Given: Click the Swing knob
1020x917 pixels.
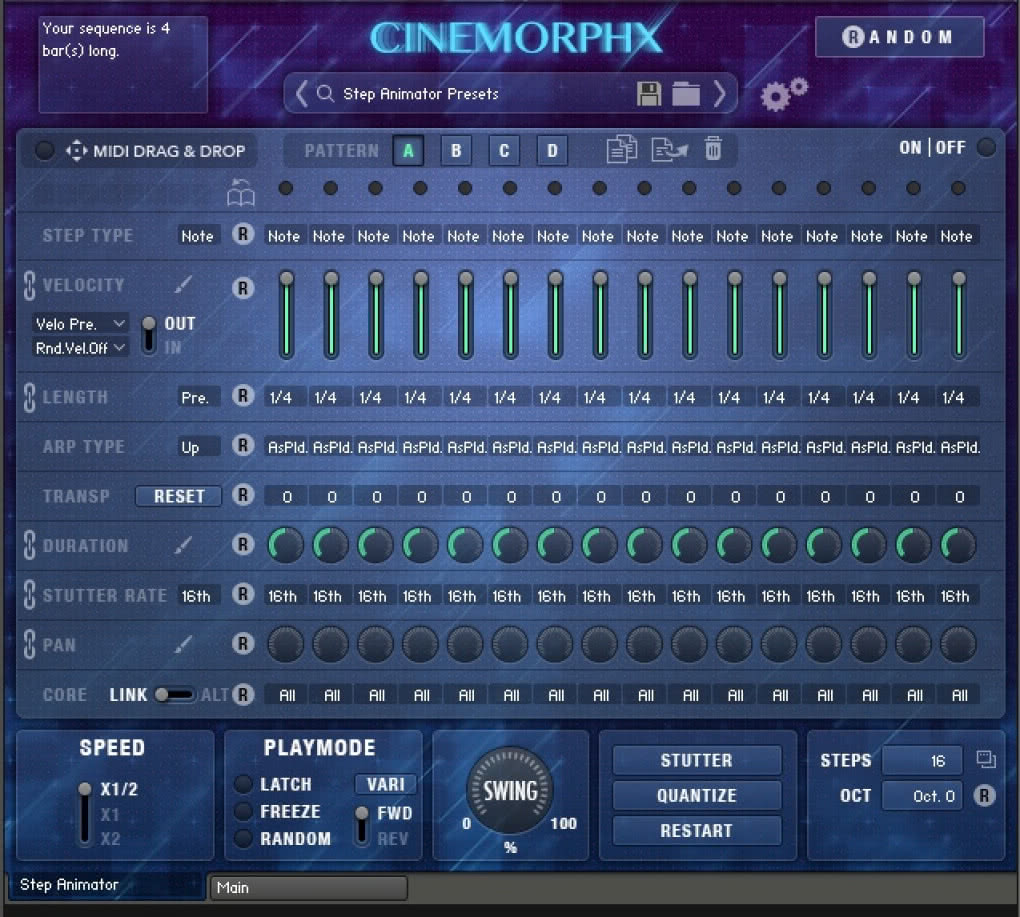Looking at the screenshot, I should [x=511, y=790].
